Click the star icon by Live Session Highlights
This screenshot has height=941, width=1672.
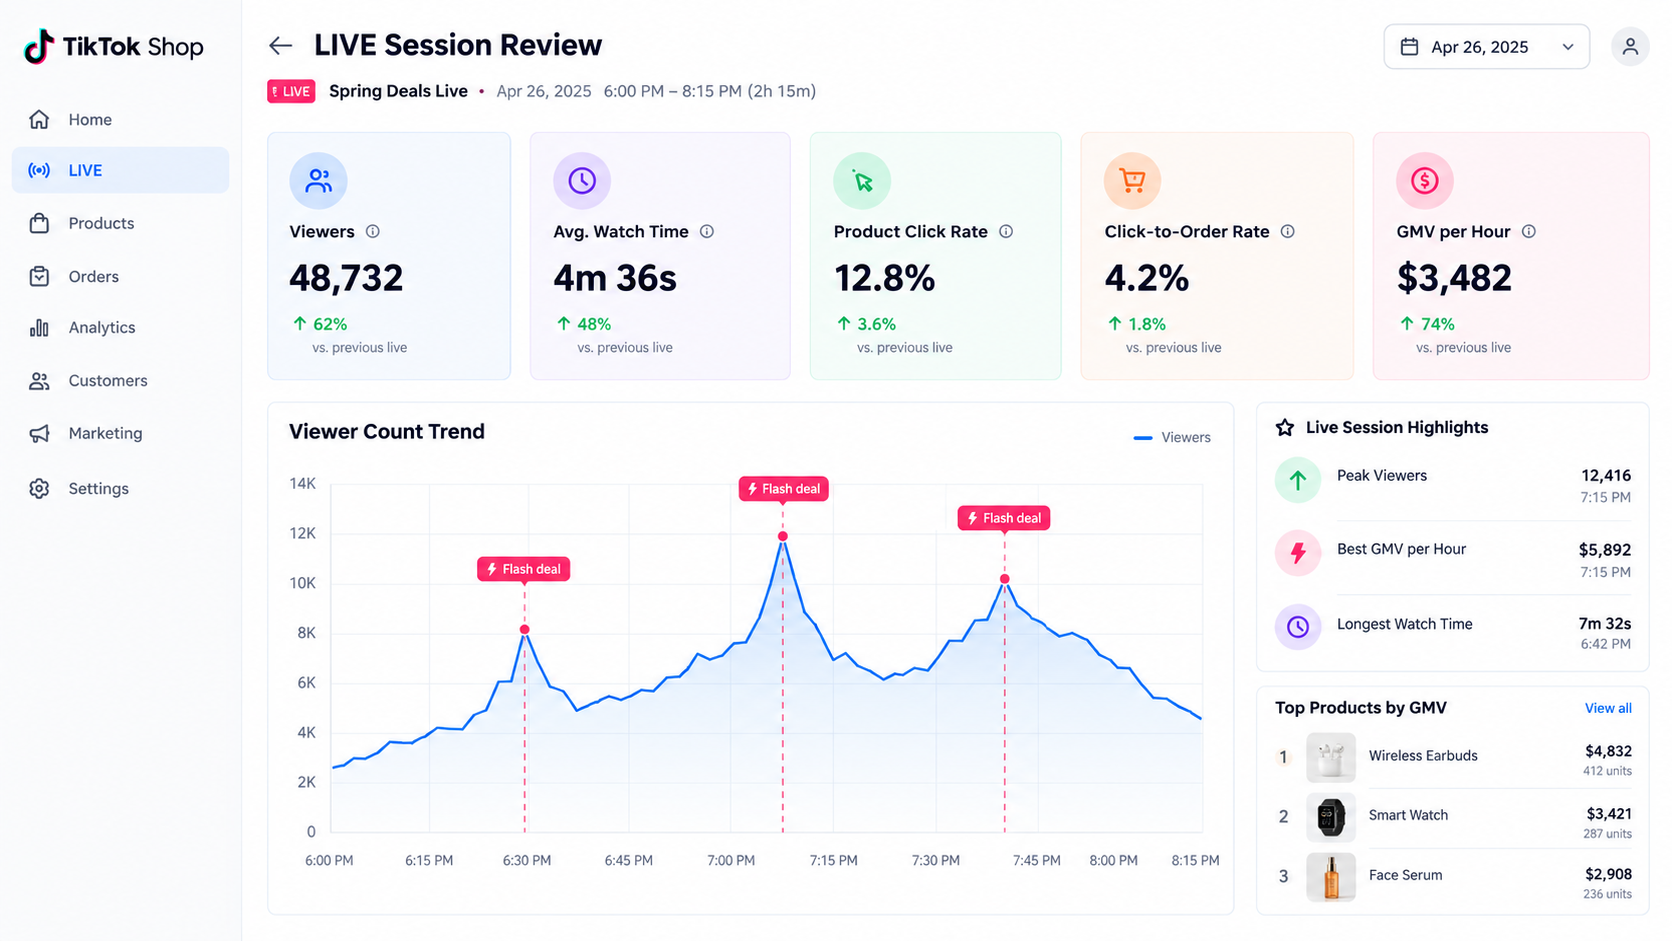(1285, 427)
